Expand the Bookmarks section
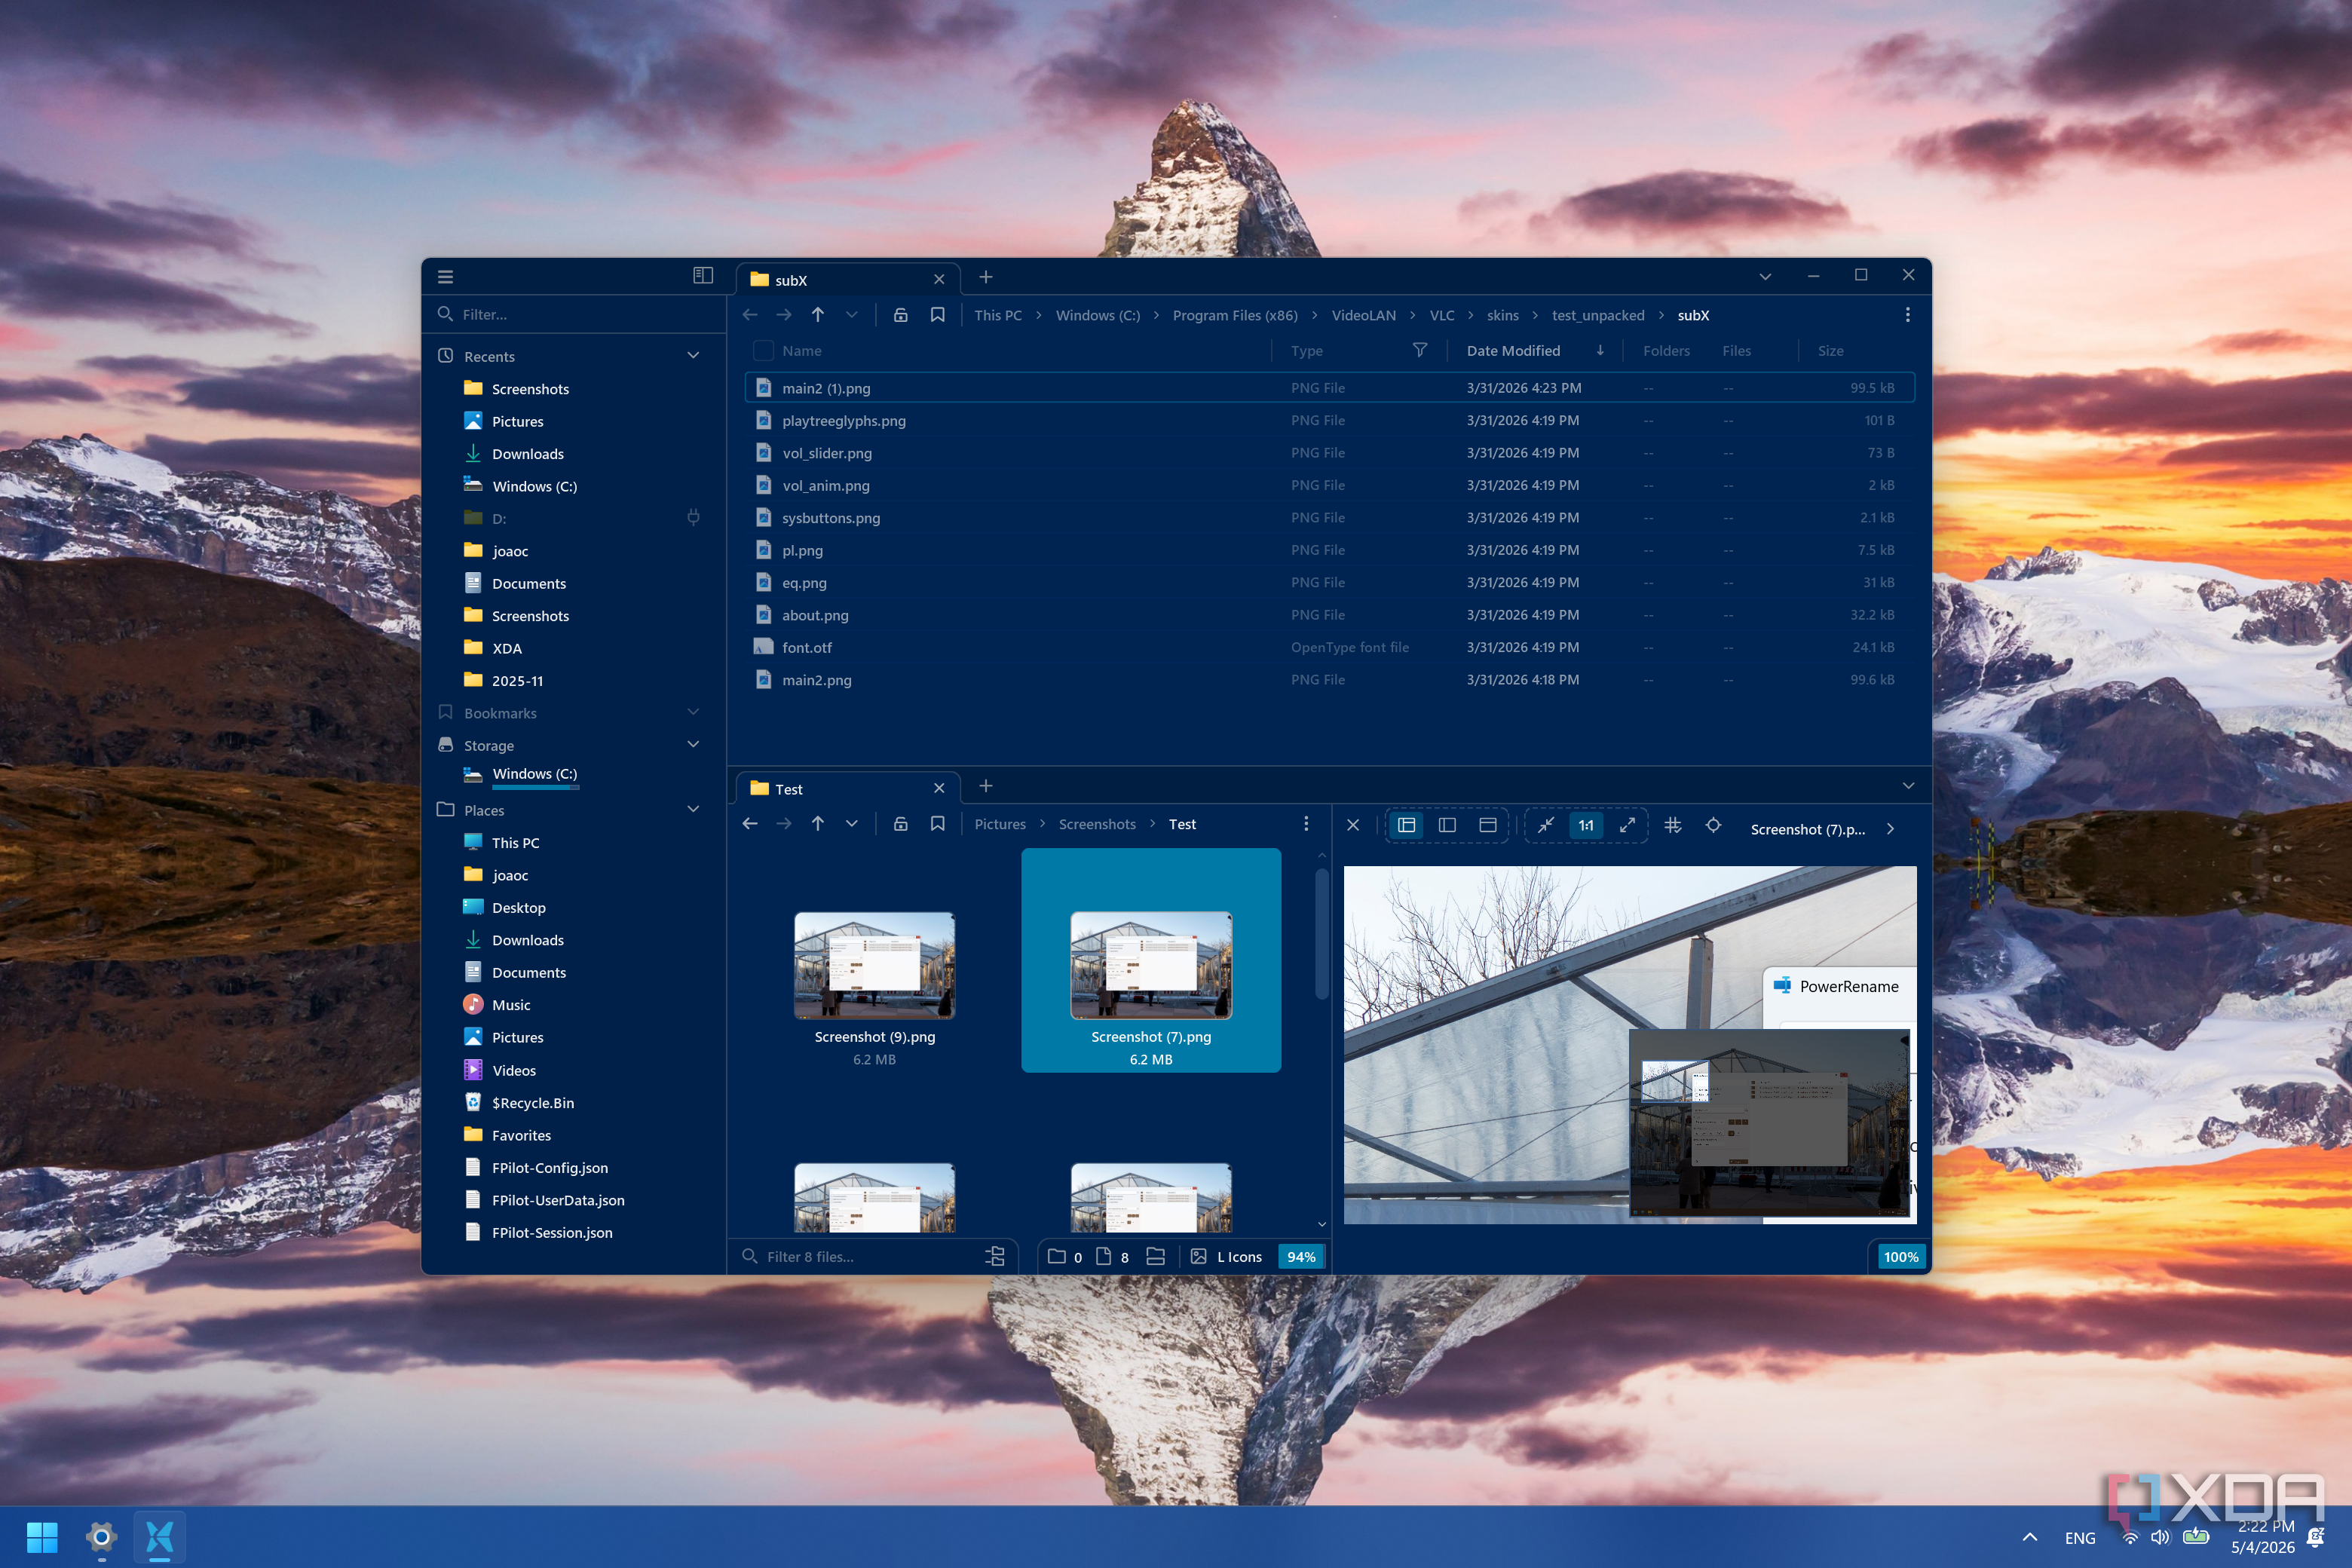 point(693,713)
